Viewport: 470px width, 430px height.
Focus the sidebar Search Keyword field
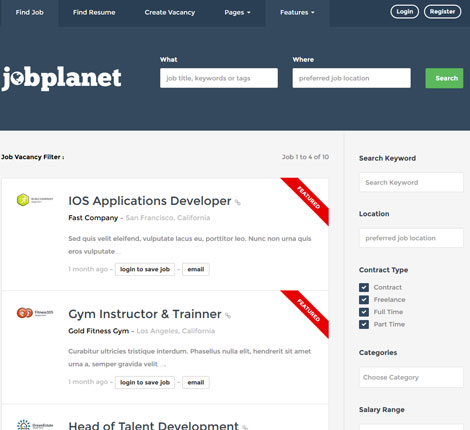click(411, 182)
